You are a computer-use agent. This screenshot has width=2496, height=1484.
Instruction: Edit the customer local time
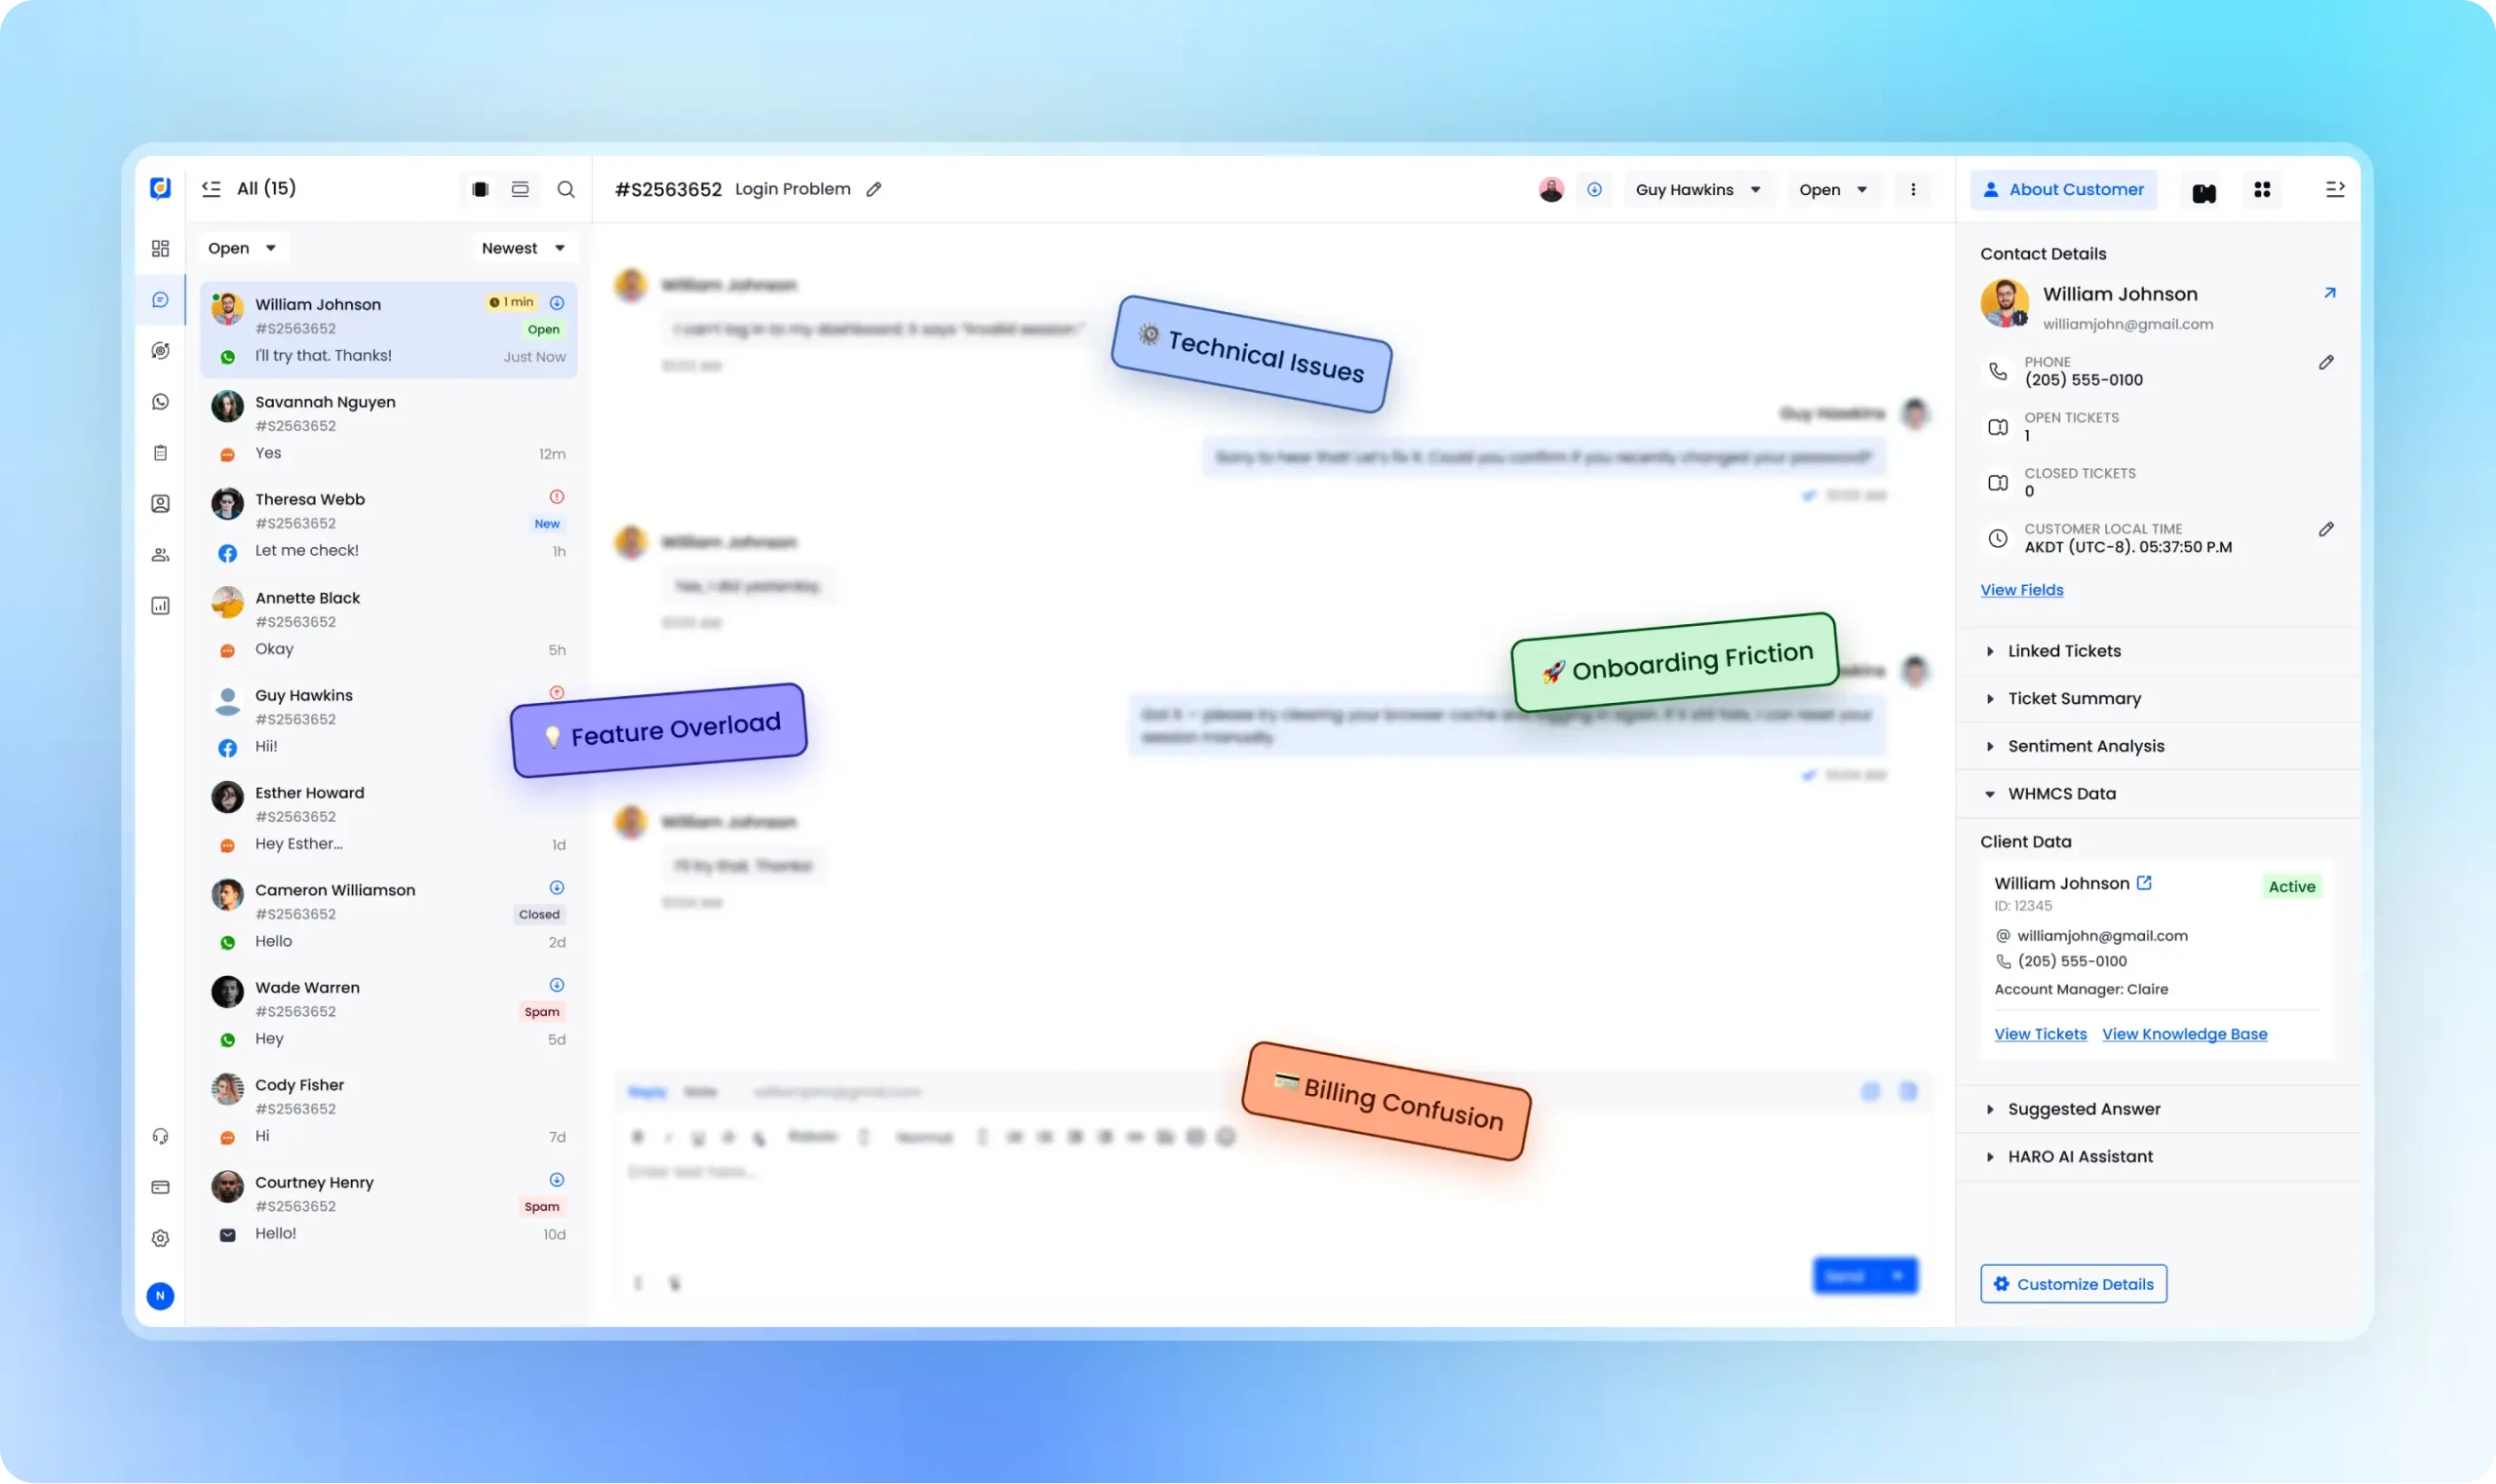[x=2326, y=529]
